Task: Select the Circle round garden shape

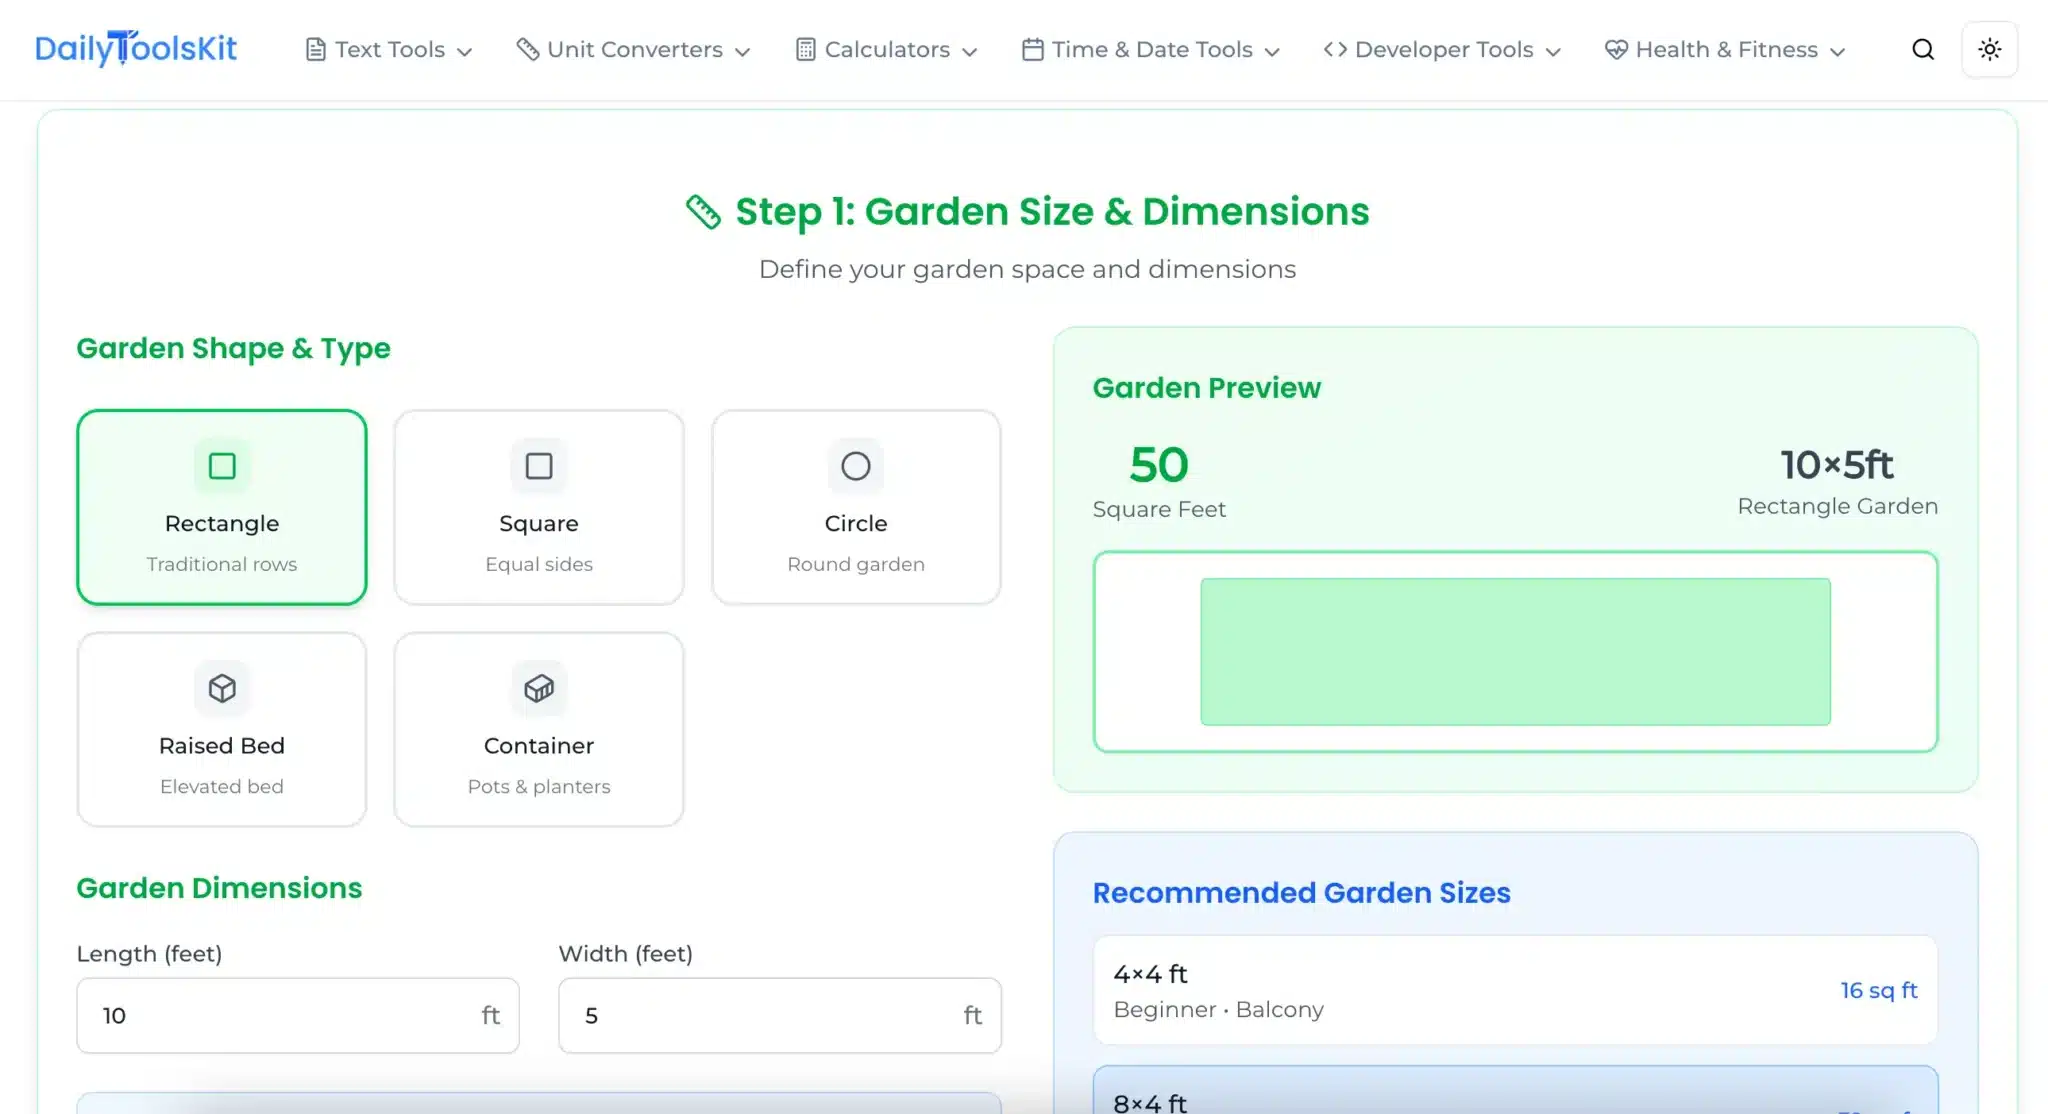Action: pos(856,508)
